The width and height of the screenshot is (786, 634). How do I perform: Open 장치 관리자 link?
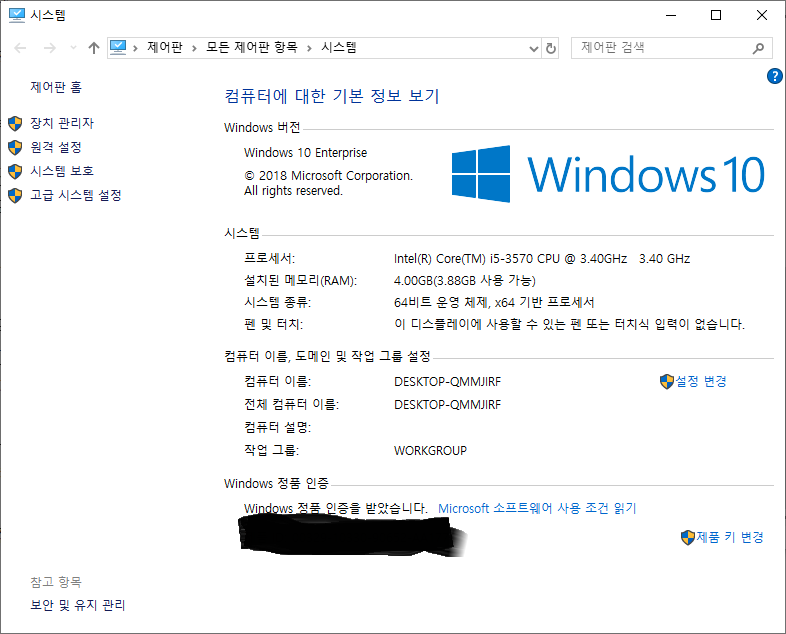[x=62, y=123]
